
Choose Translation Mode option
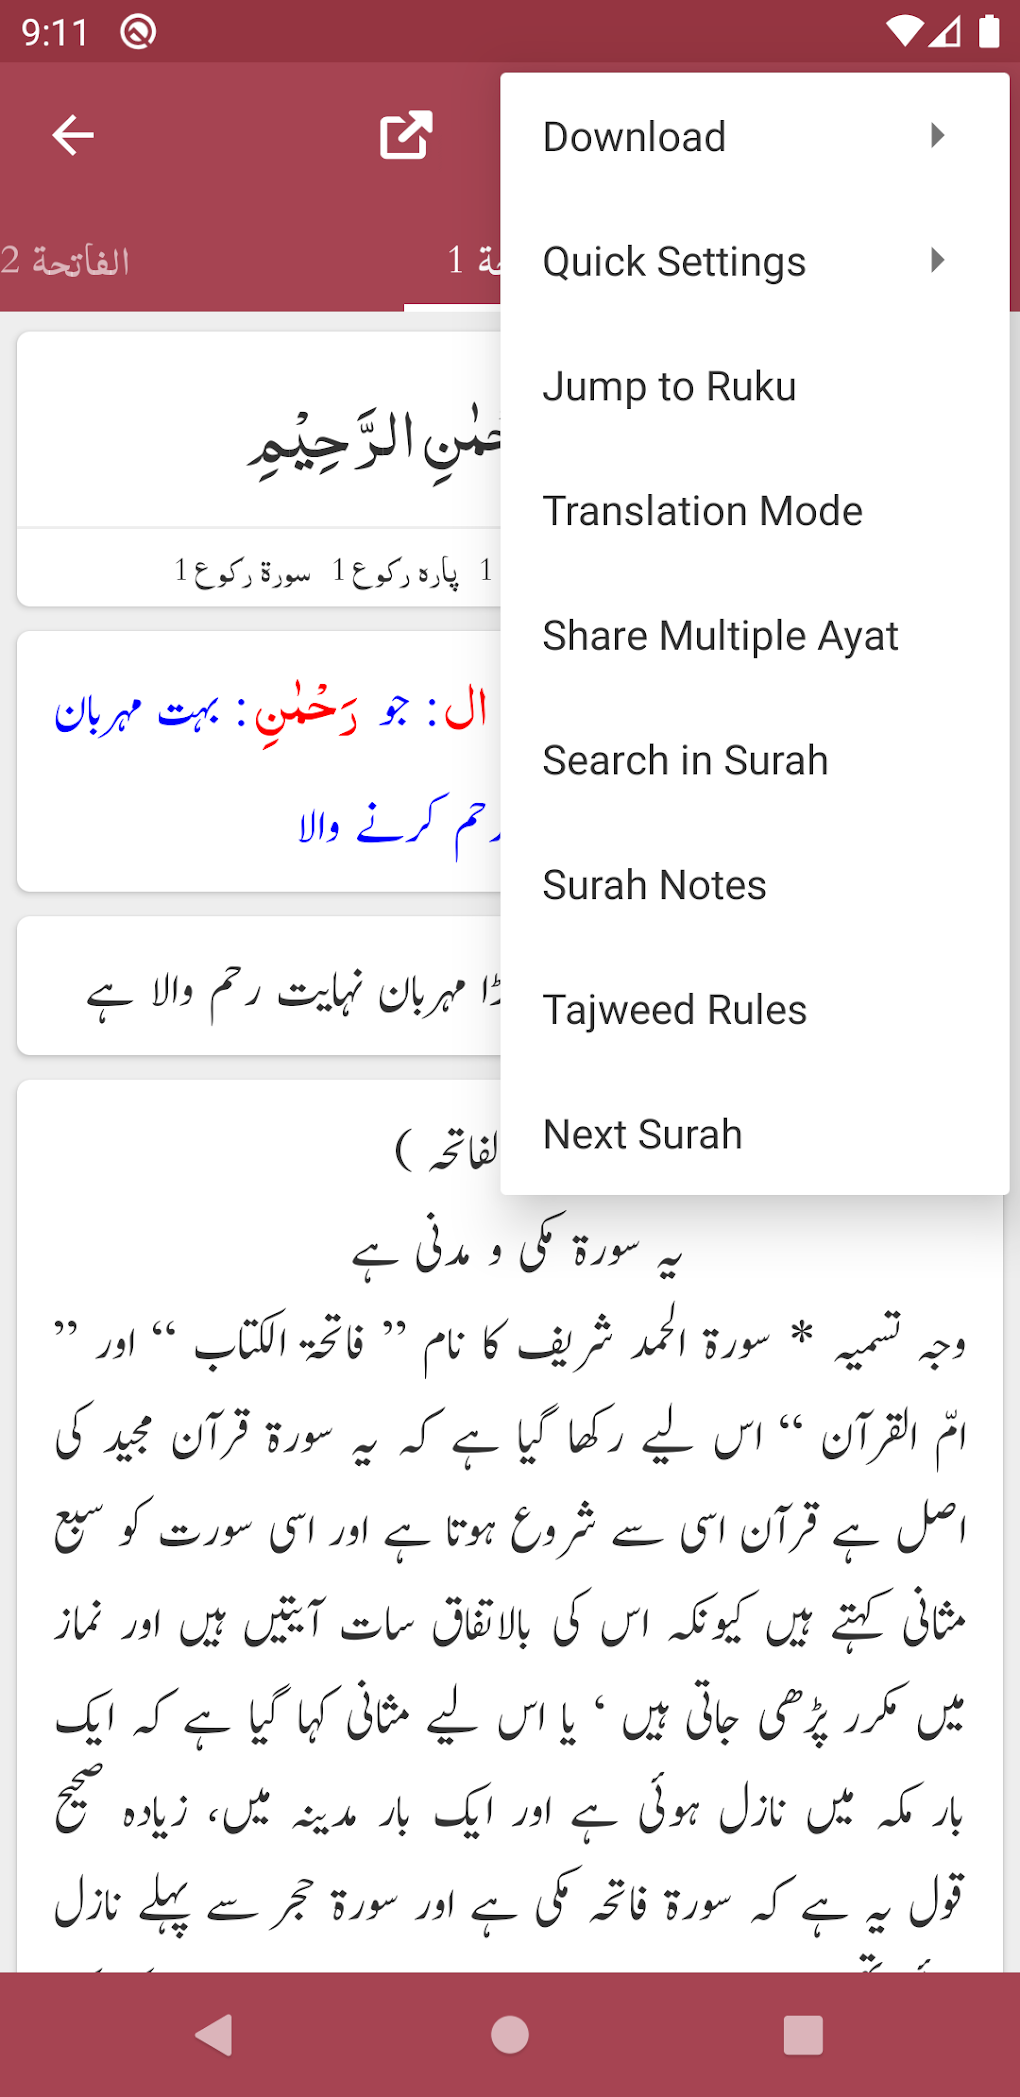coord(702,511)
